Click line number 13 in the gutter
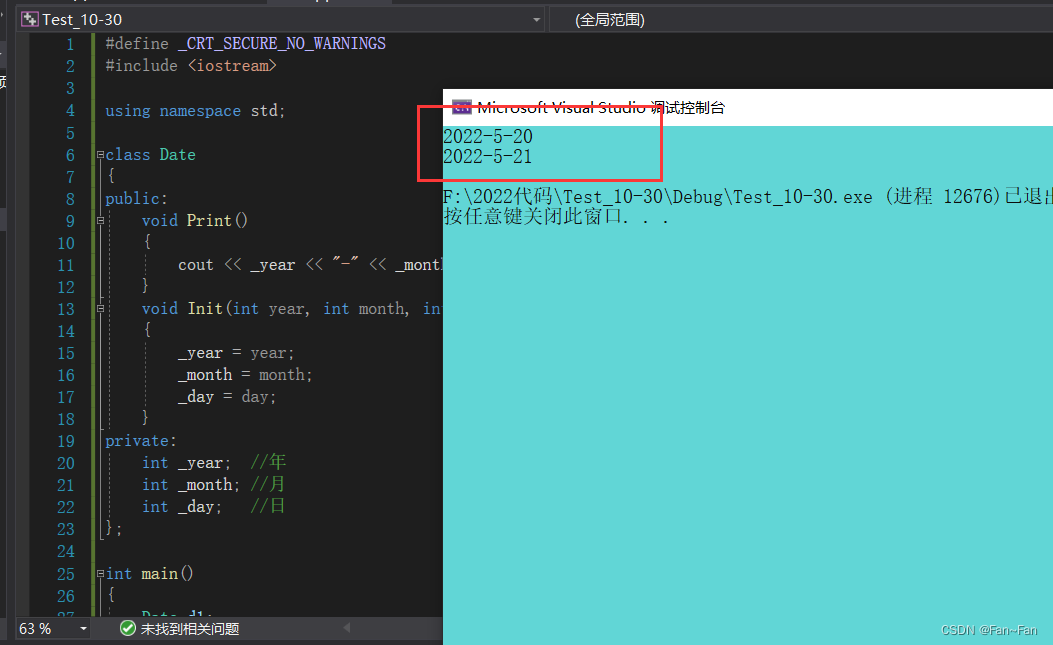This screenshot has height=645, width=1053. click(x=66, y=309)
